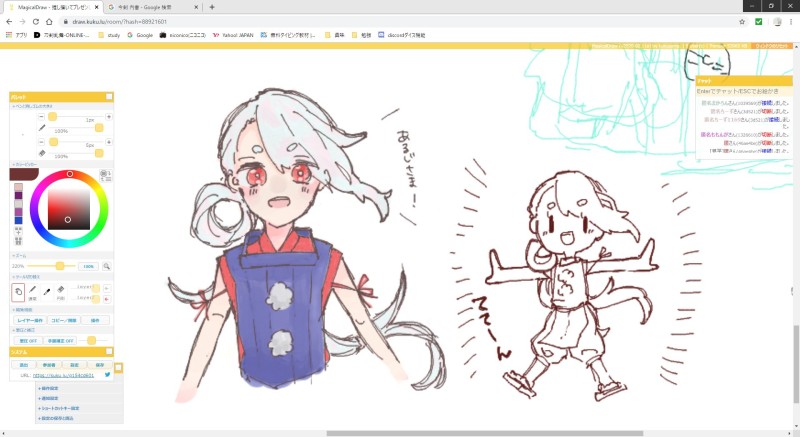Increase pen size with plus button
Image resolution: width=800 pixels, height=437 pixels.
tap(109, 117)
